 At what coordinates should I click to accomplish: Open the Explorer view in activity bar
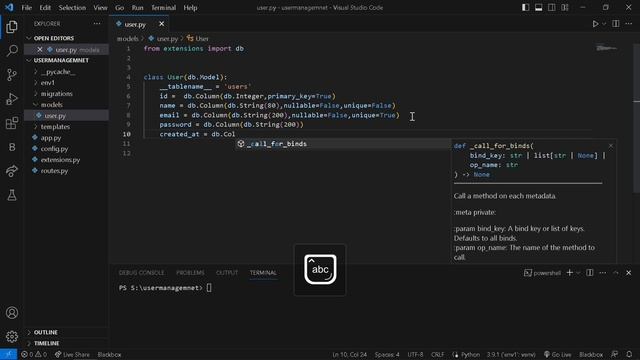12,27
